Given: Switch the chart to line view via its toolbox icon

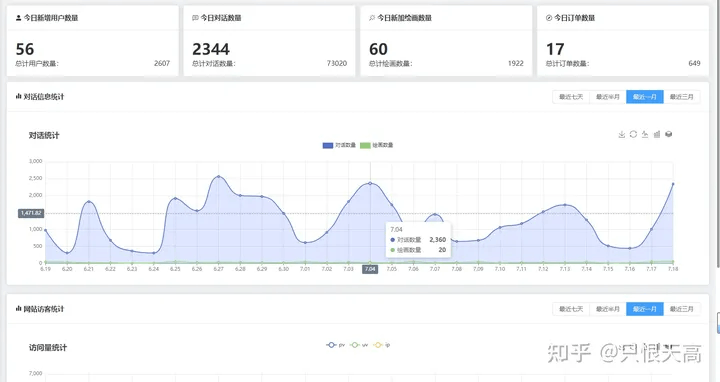Looking at the screenshot, I should click(645, 134).
